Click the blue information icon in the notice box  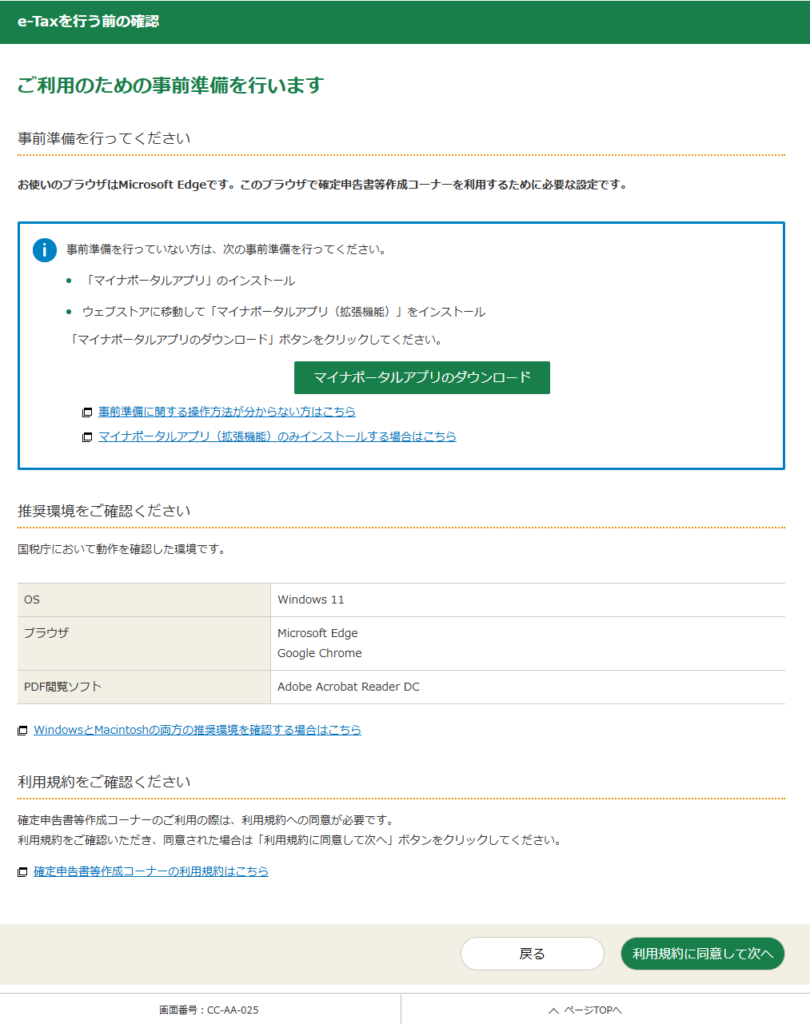click(44, 250)
